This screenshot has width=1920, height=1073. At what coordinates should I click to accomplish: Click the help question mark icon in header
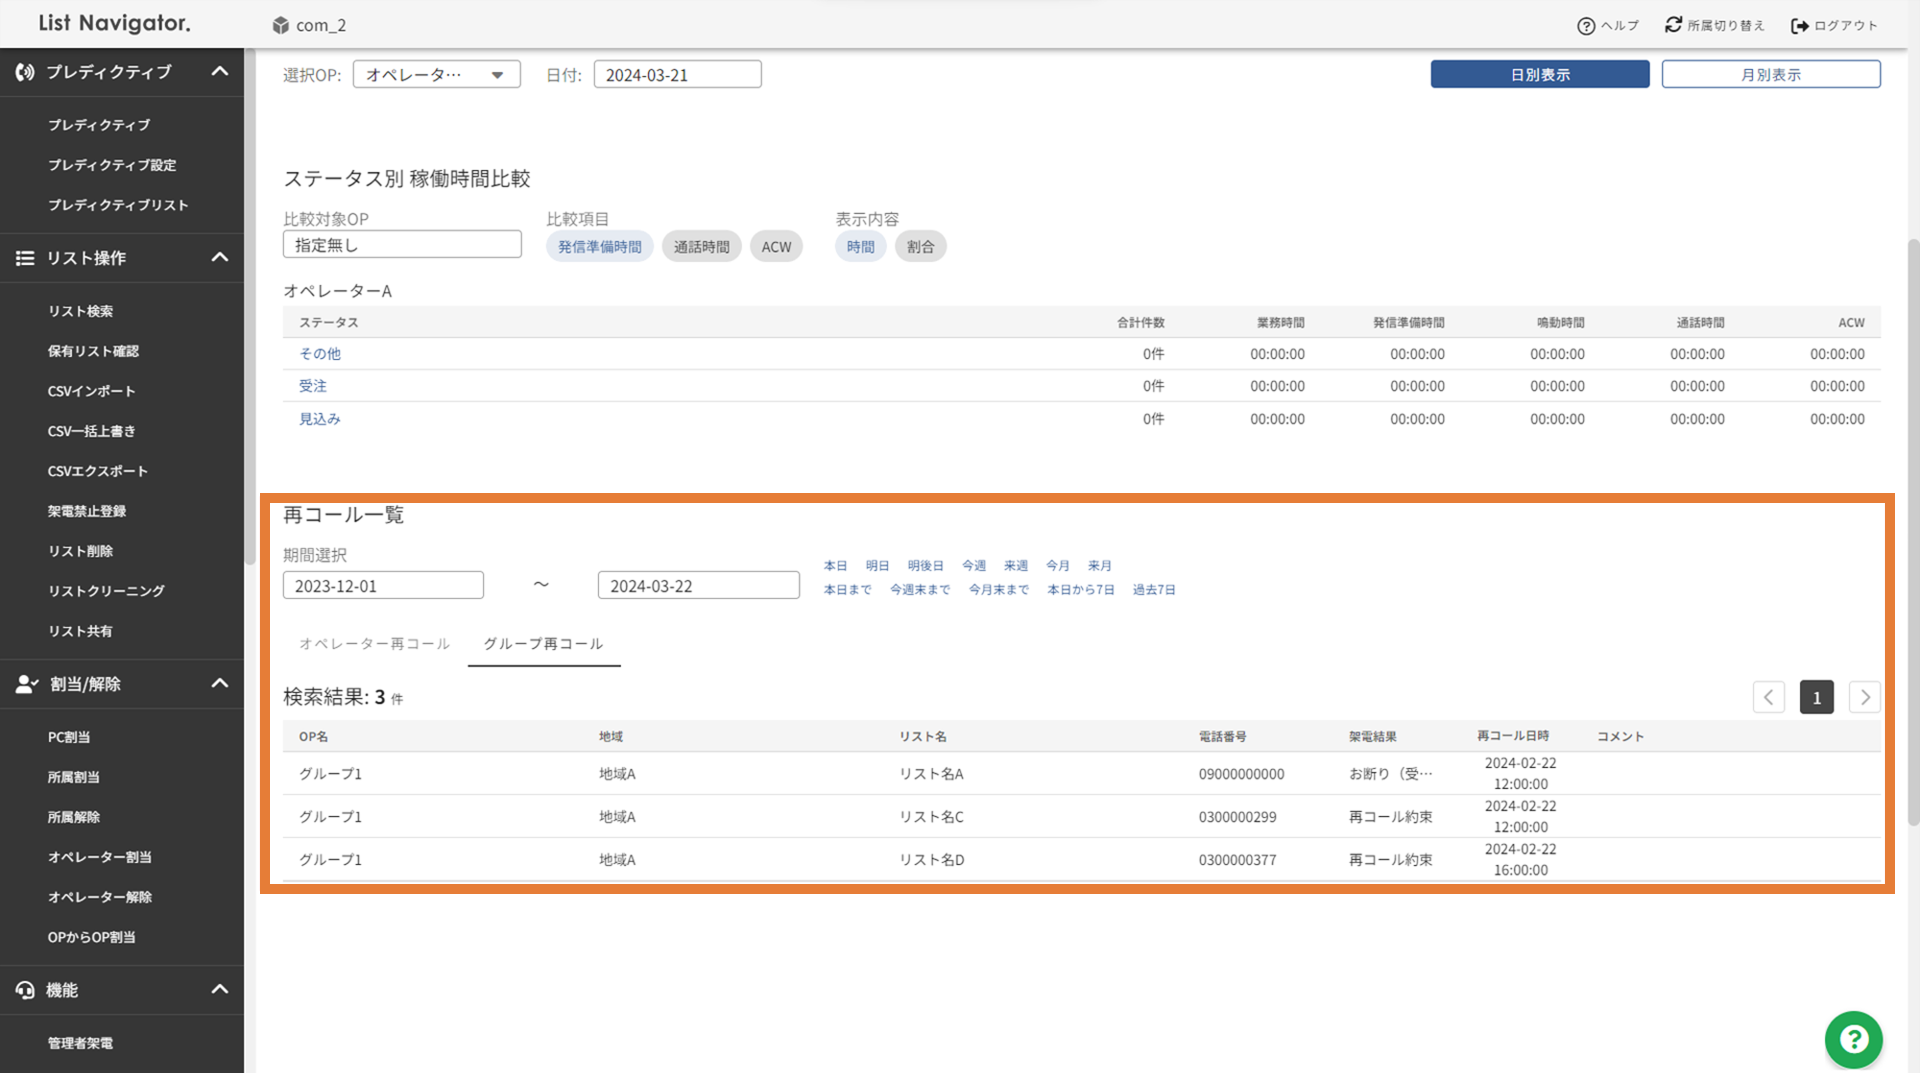pos(1585,26)
